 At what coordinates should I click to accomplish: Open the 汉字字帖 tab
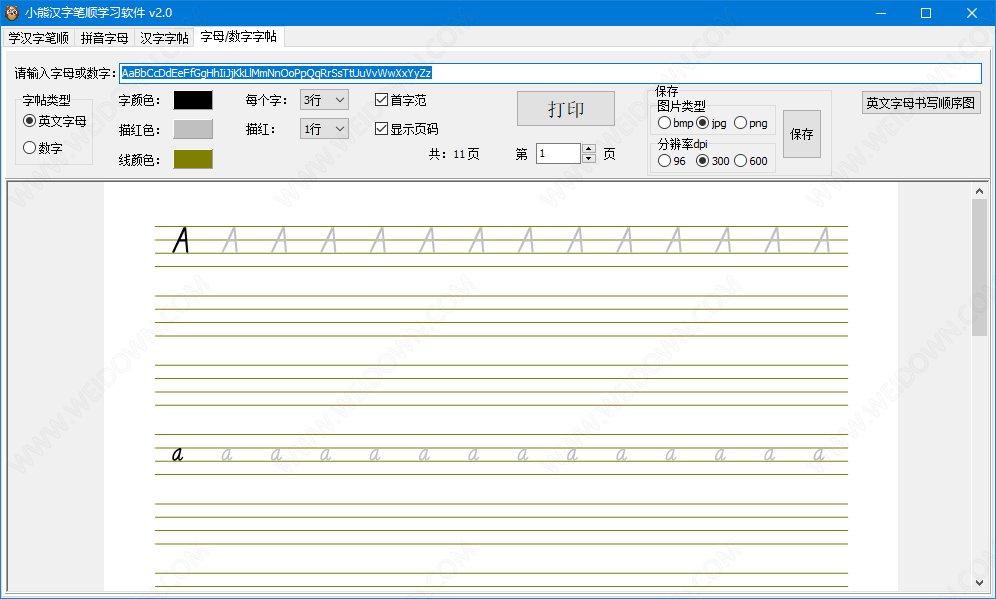point(164,38)
